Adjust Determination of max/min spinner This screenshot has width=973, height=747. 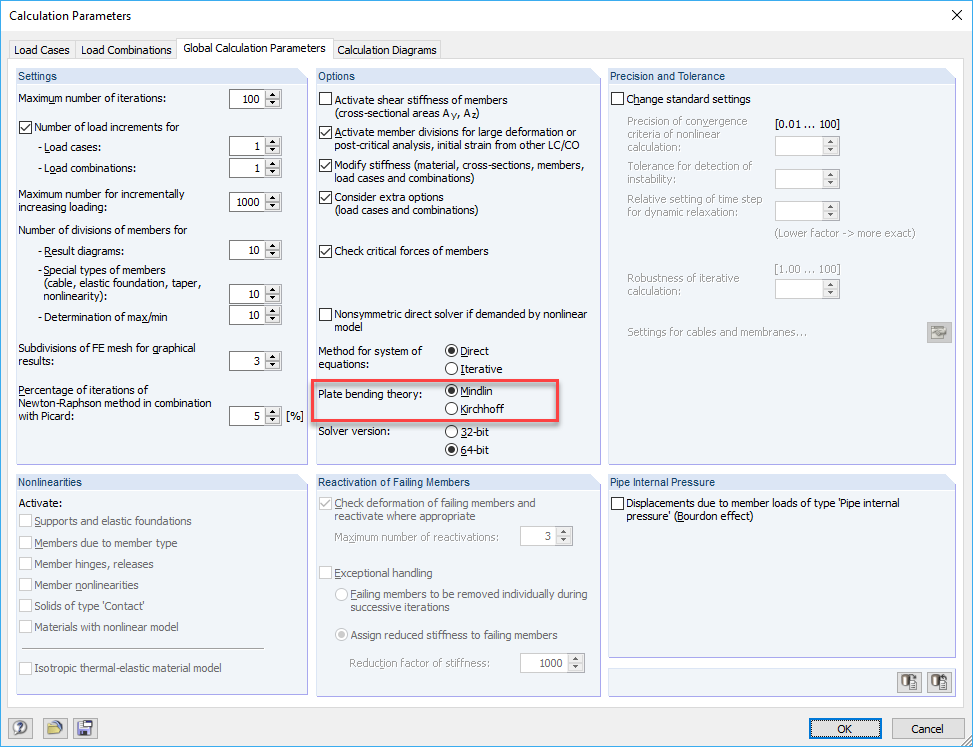273,315
